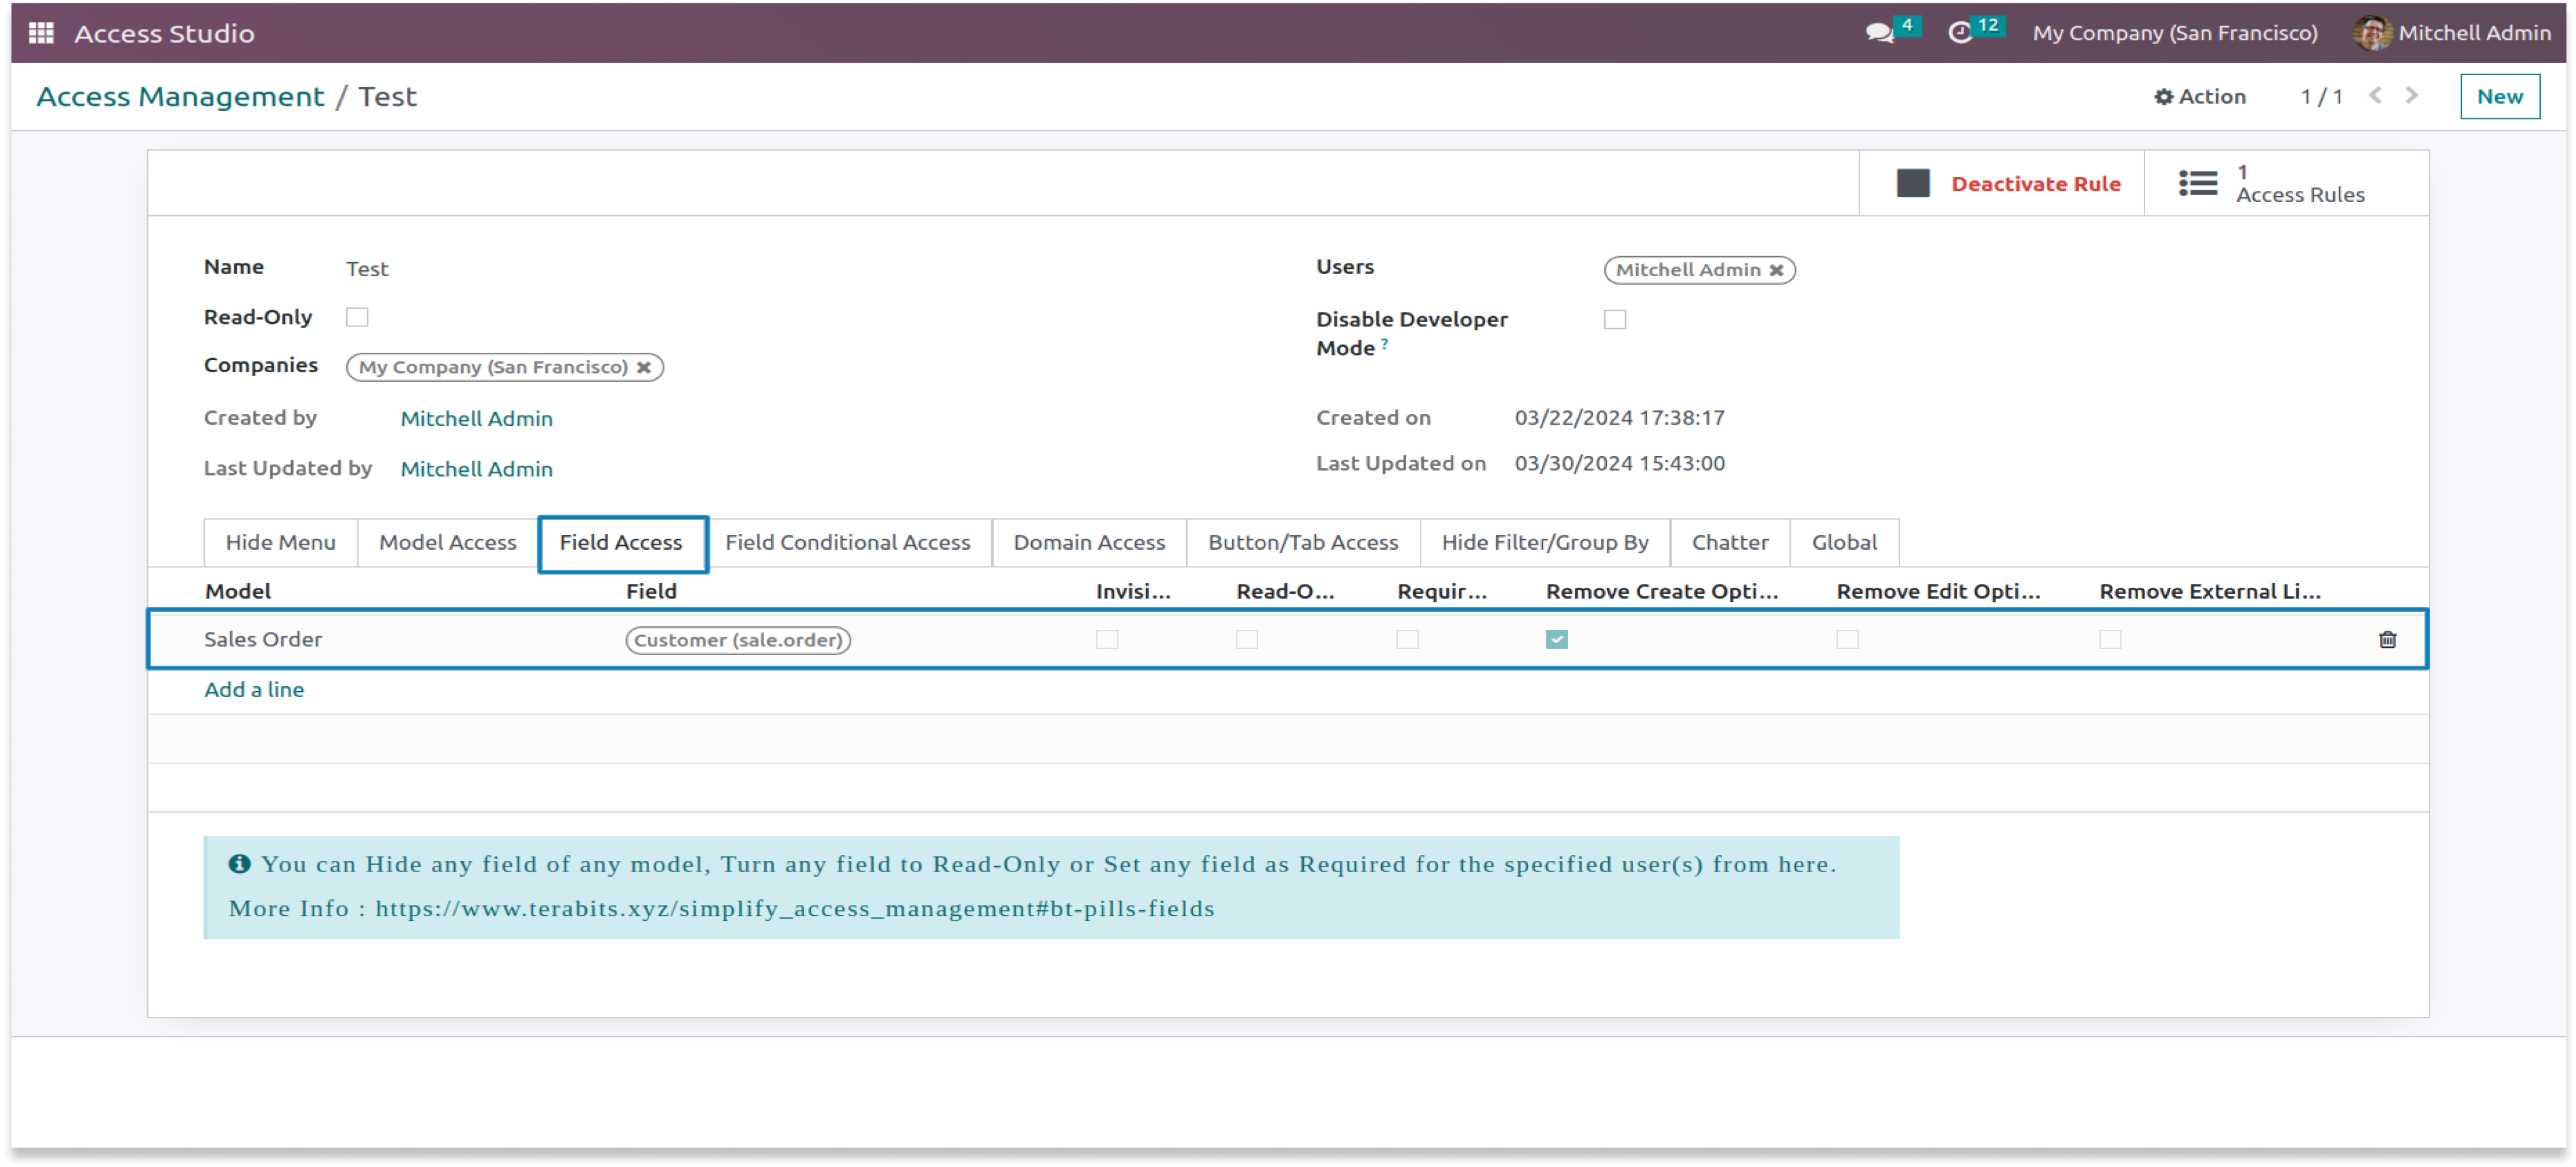Open the conversations chat bubble icon
This screenshot has width=2576, height=1167.
click(1879, 33)
